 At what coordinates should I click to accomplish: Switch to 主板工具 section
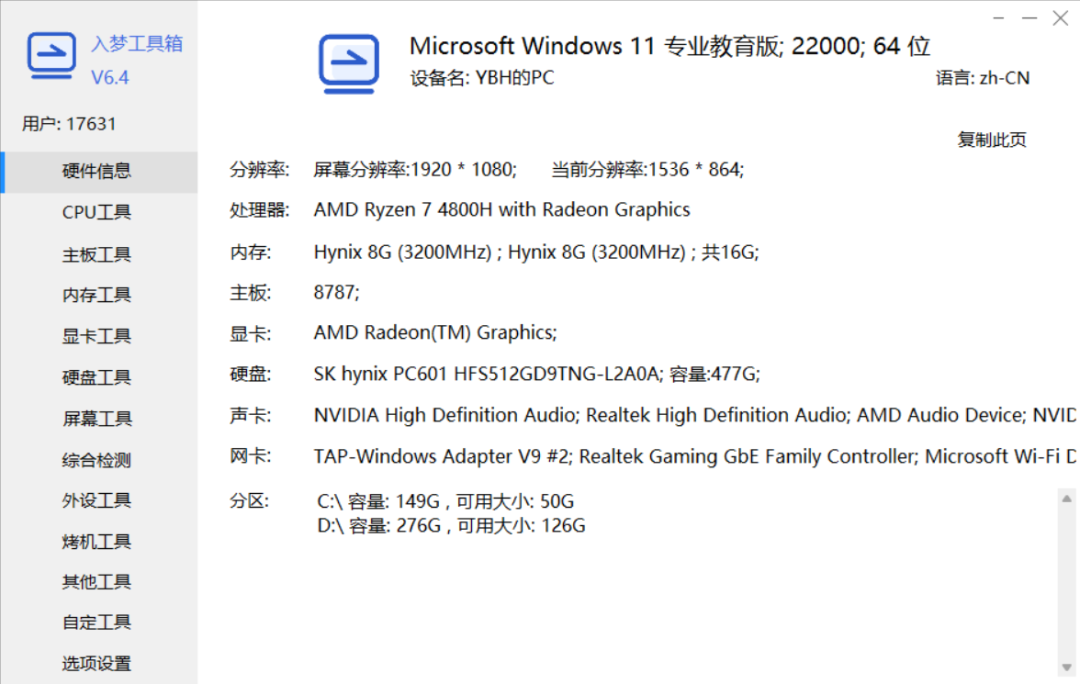point(96,255)
